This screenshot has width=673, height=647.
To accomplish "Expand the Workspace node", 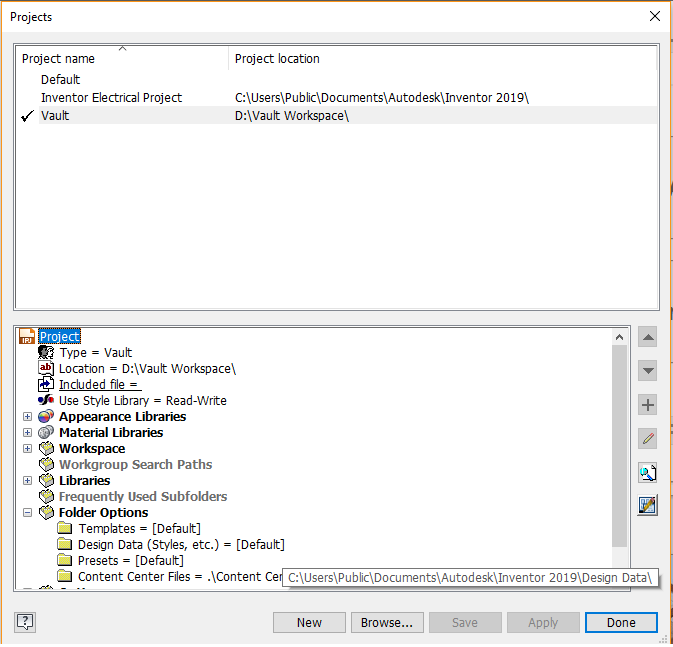I will coord(27,449).
